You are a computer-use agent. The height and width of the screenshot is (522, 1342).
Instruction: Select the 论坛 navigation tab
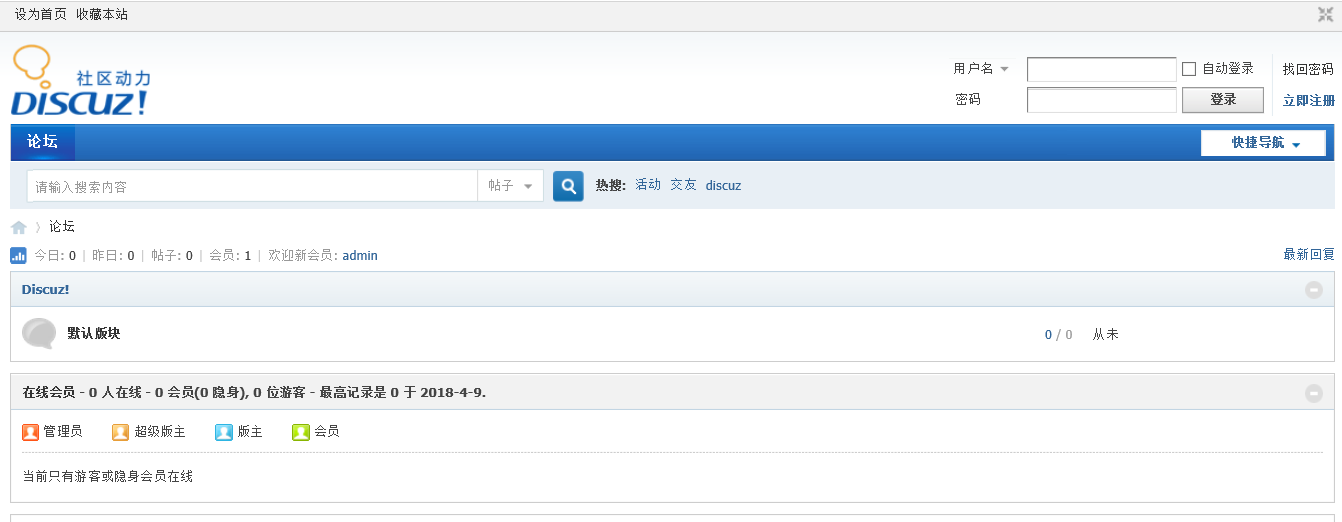point(42,142)
